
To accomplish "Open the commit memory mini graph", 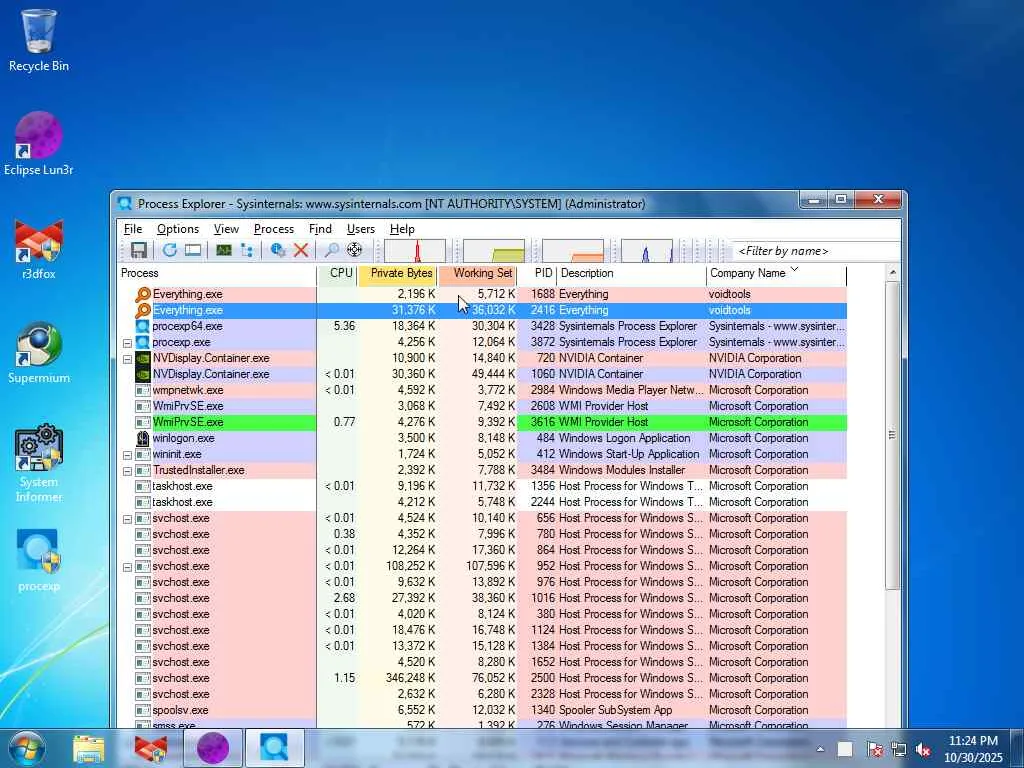I will coord(494,251).
